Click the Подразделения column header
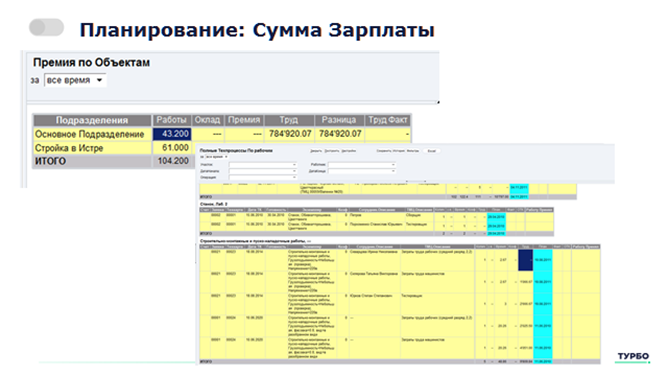The image size is (668, 376). coord(92,120)
